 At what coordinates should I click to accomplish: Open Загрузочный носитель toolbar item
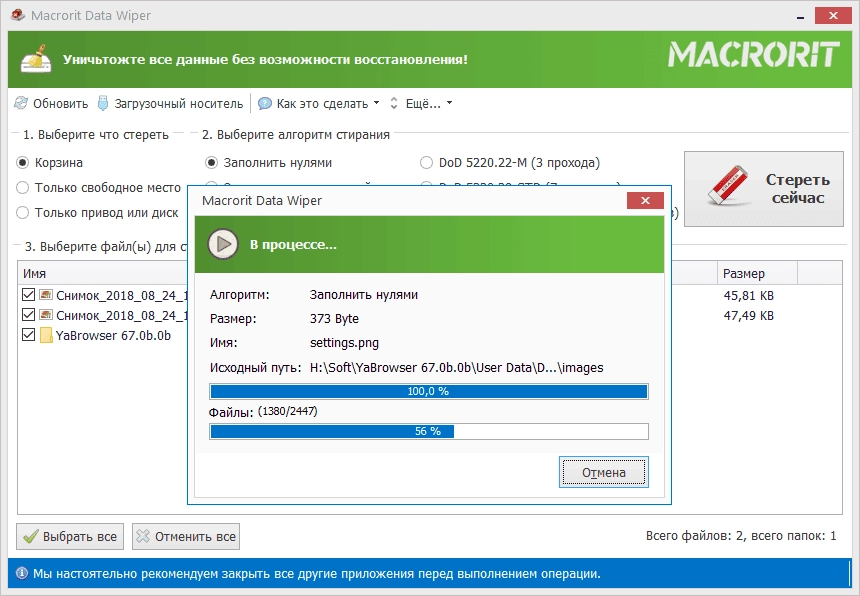171,103
